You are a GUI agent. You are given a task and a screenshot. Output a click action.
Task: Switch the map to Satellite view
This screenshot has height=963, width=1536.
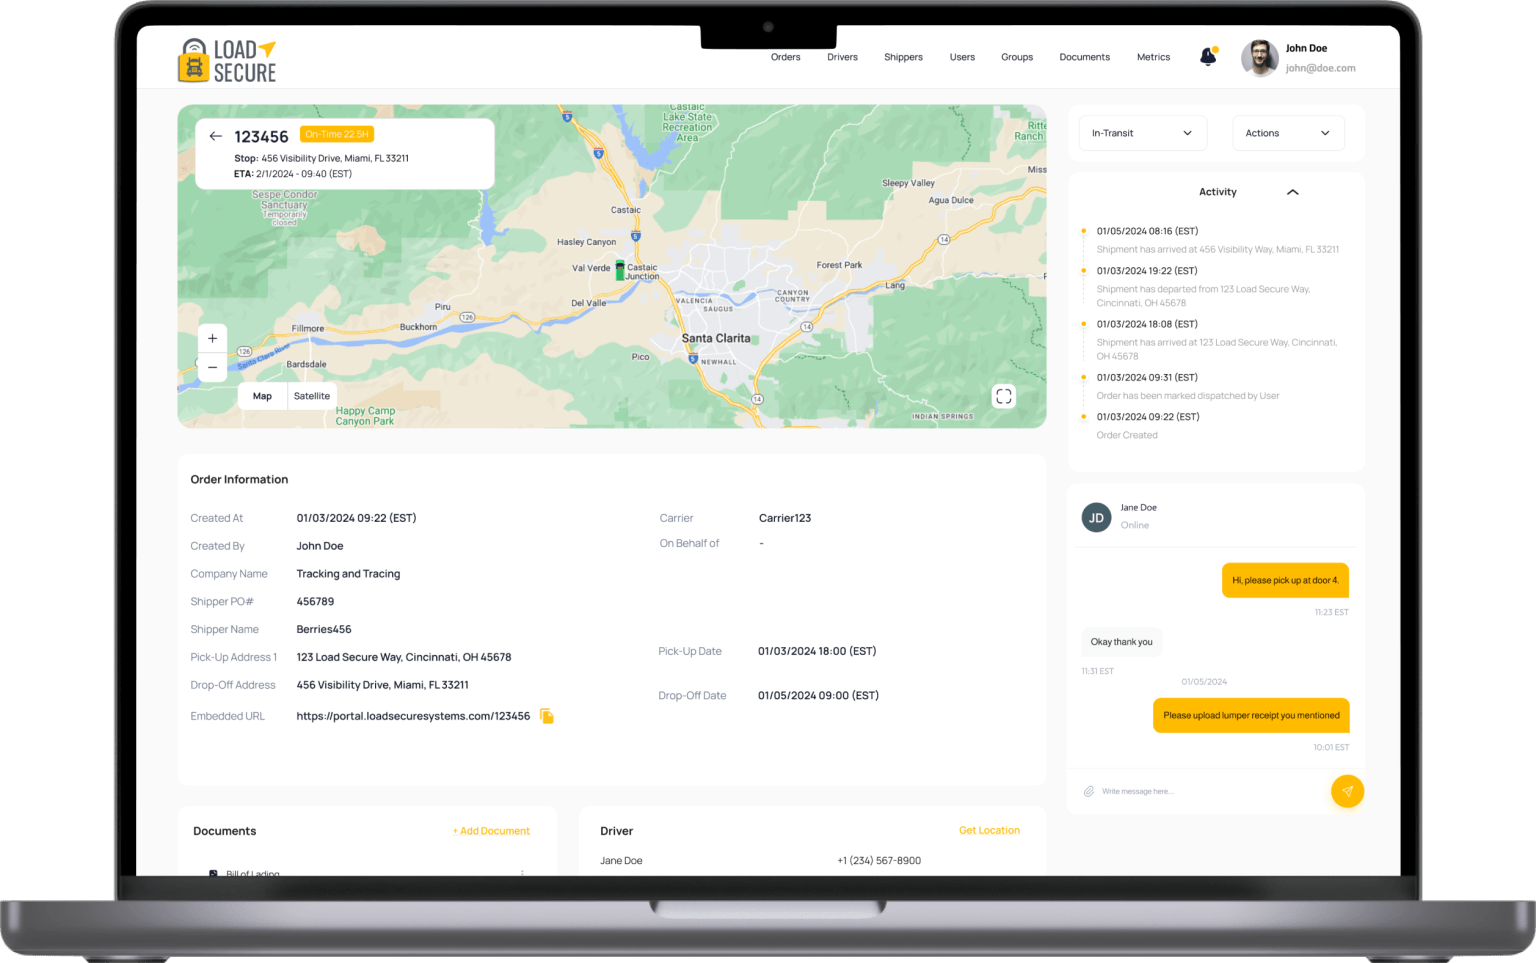coord(311,396)
